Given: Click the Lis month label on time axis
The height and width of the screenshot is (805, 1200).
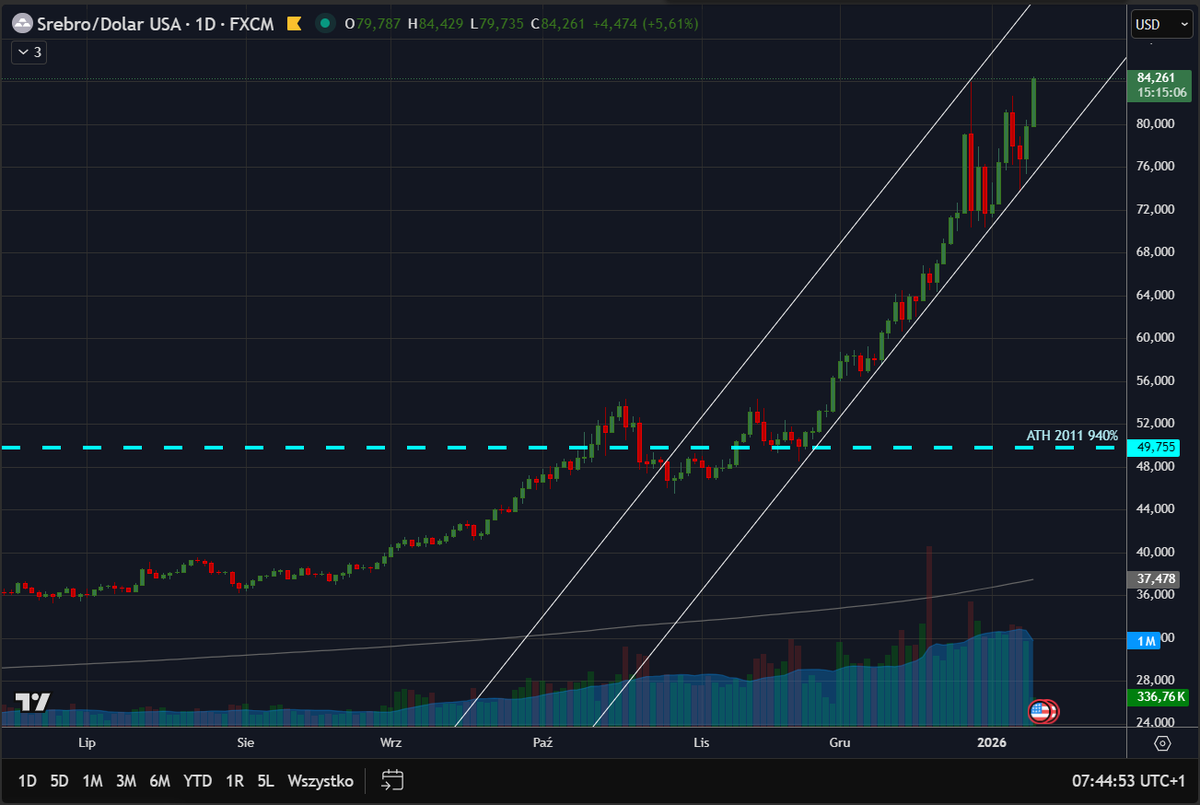Looking at the screenshot, I should click(701, 743).
